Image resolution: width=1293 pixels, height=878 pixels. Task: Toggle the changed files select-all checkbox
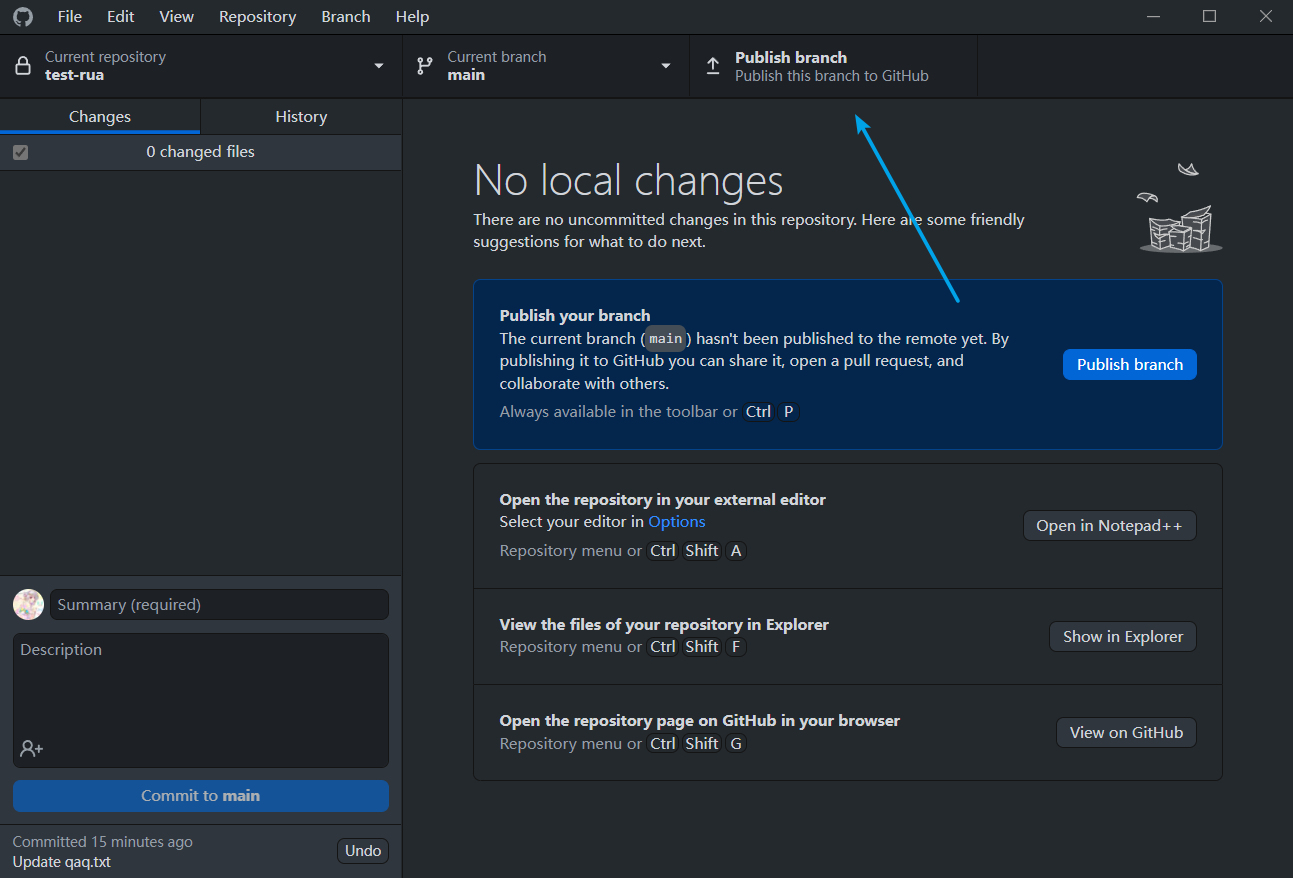pos(21,152)
